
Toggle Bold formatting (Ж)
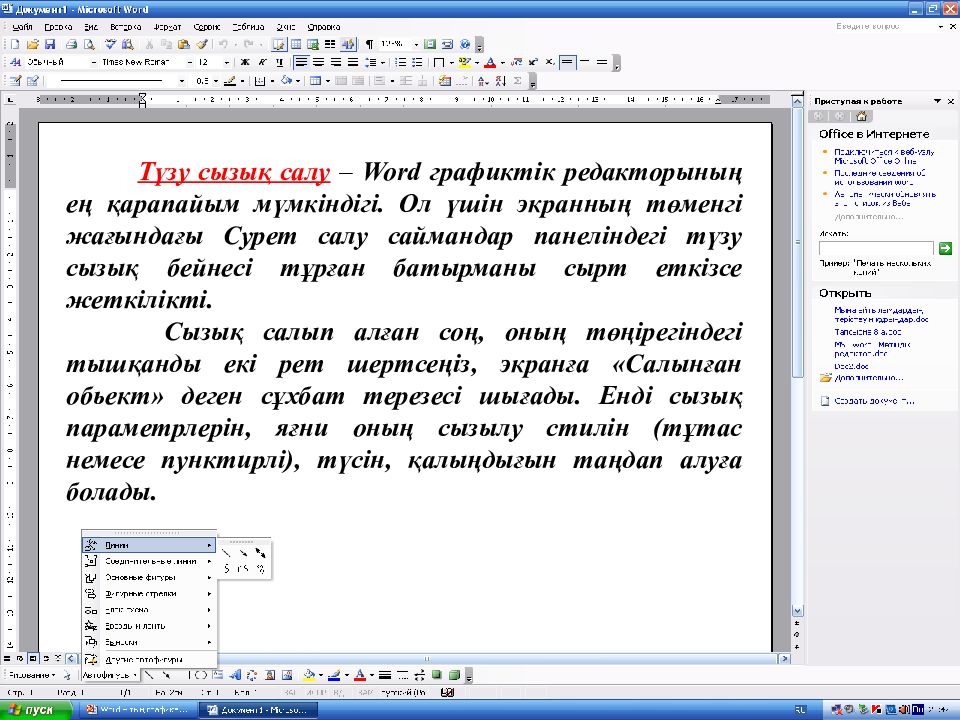click(245, 62)
